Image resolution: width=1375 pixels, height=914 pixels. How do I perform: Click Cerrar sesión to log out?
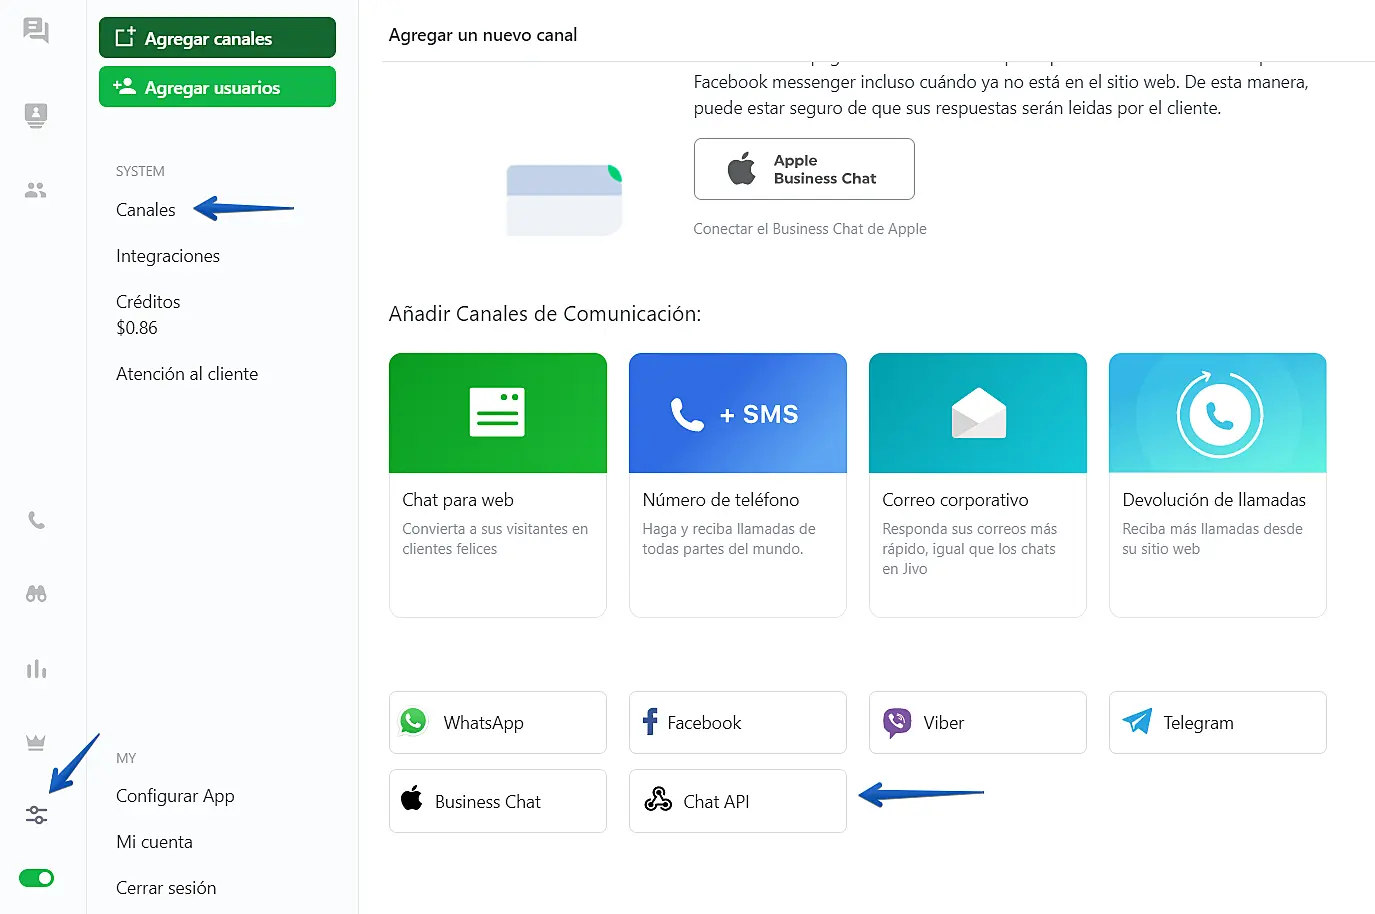tap(166, 888)
